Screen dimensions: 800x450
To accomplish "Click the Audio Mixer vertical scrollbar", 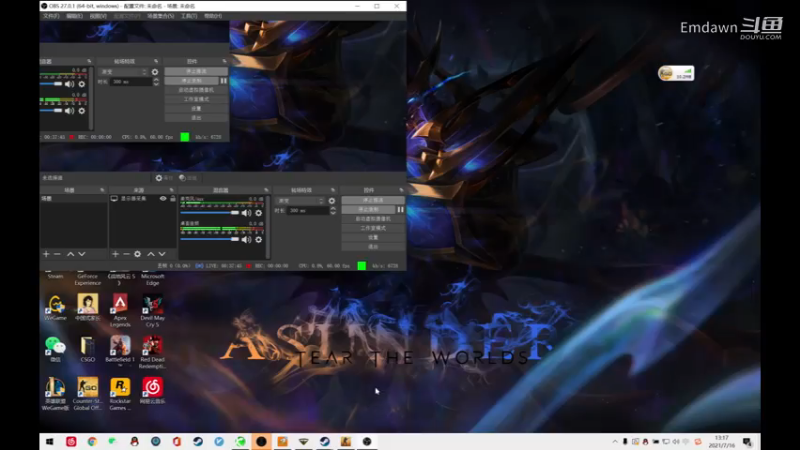I will 268,227.
